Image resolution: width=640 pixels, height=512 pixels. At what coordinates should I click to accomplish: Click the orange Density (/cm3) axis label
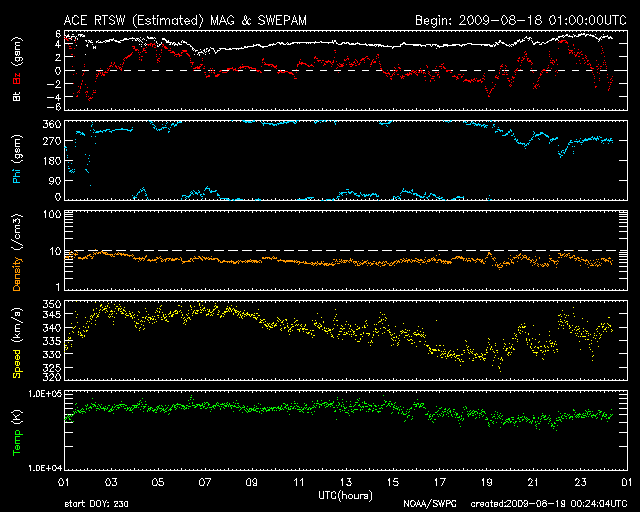coord(17,251)
